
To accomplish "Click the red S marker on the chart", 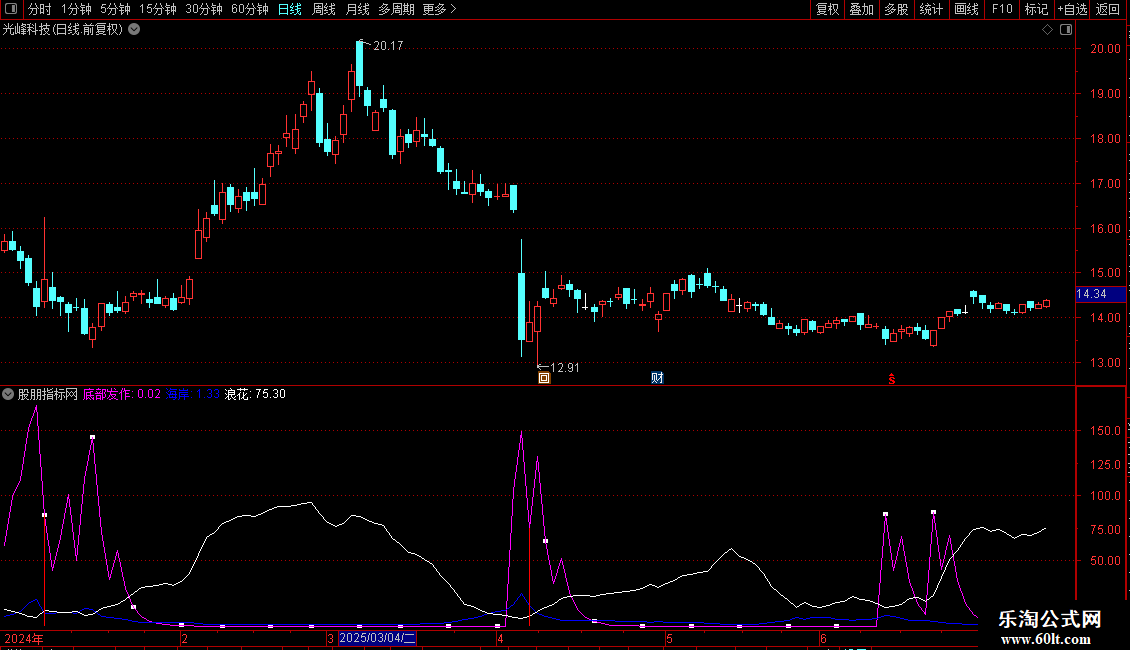I will pos(891,379).
